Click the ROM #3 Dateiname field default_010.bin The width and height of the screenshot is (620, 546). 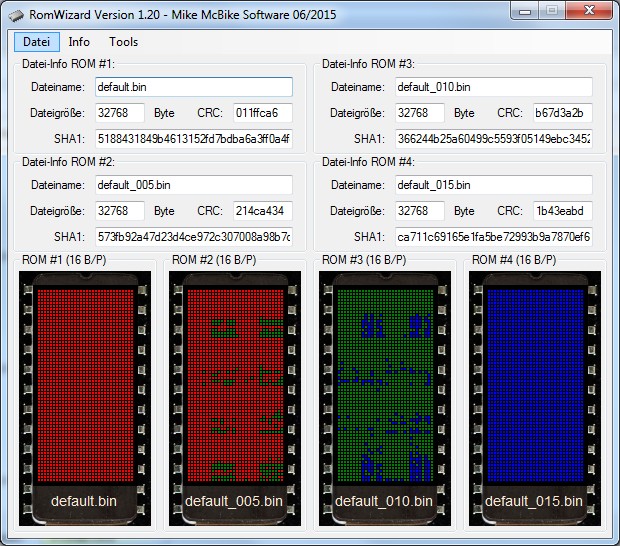coord(493,87)
